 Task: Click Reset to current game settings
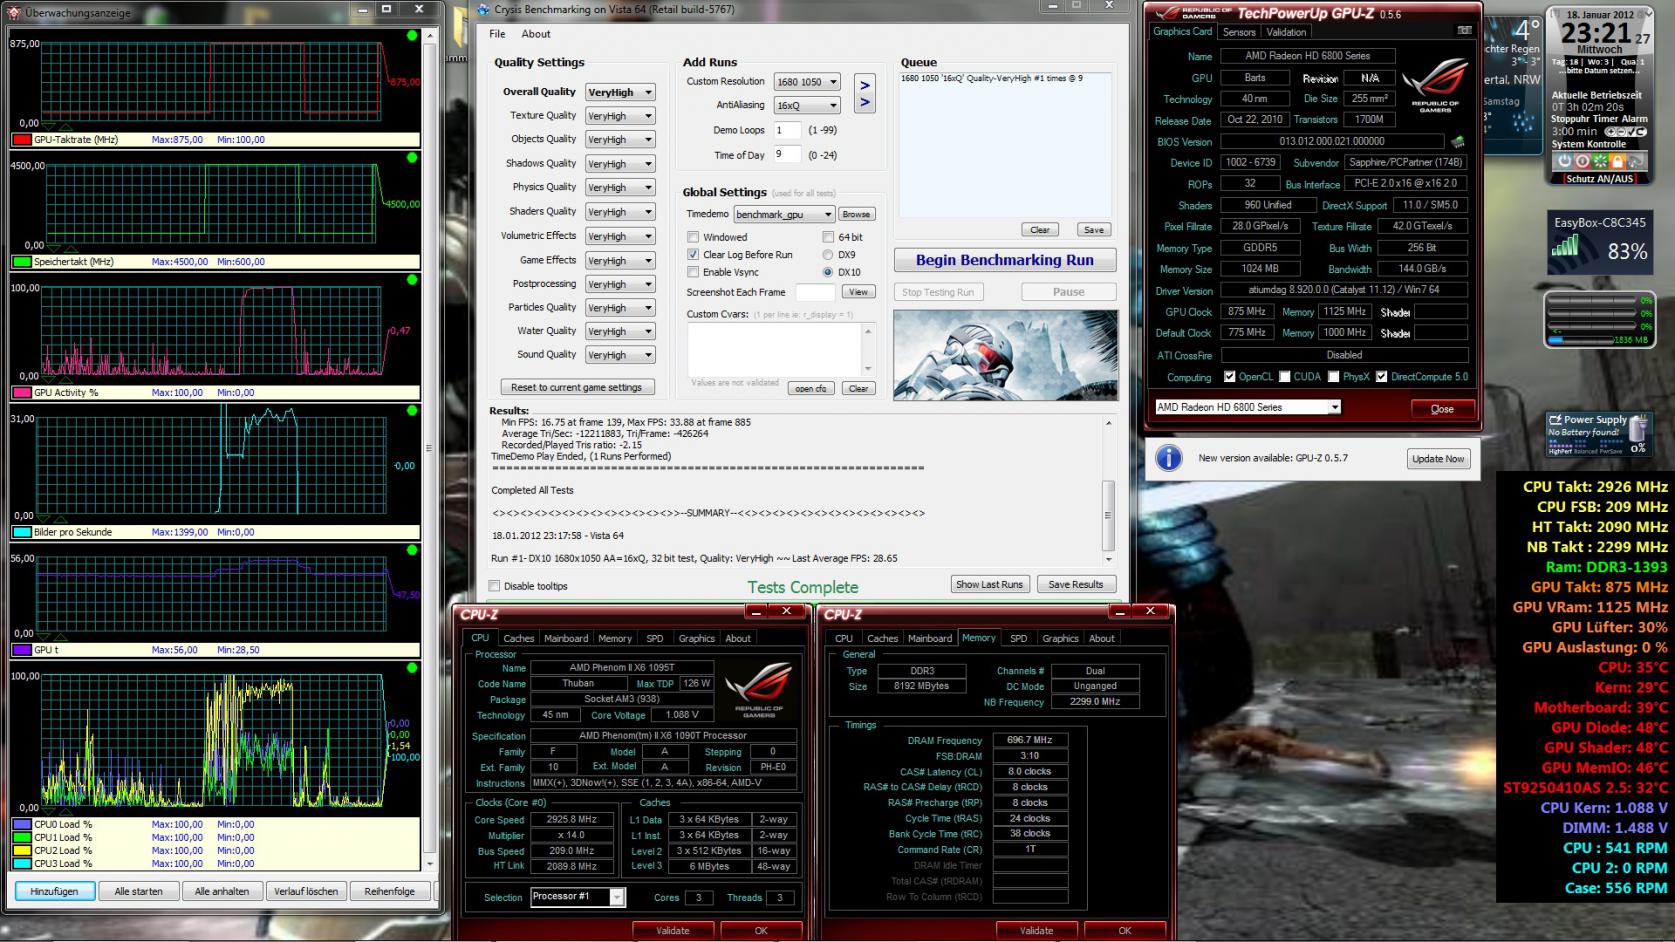pyautogui.click(x=576, y=387)
